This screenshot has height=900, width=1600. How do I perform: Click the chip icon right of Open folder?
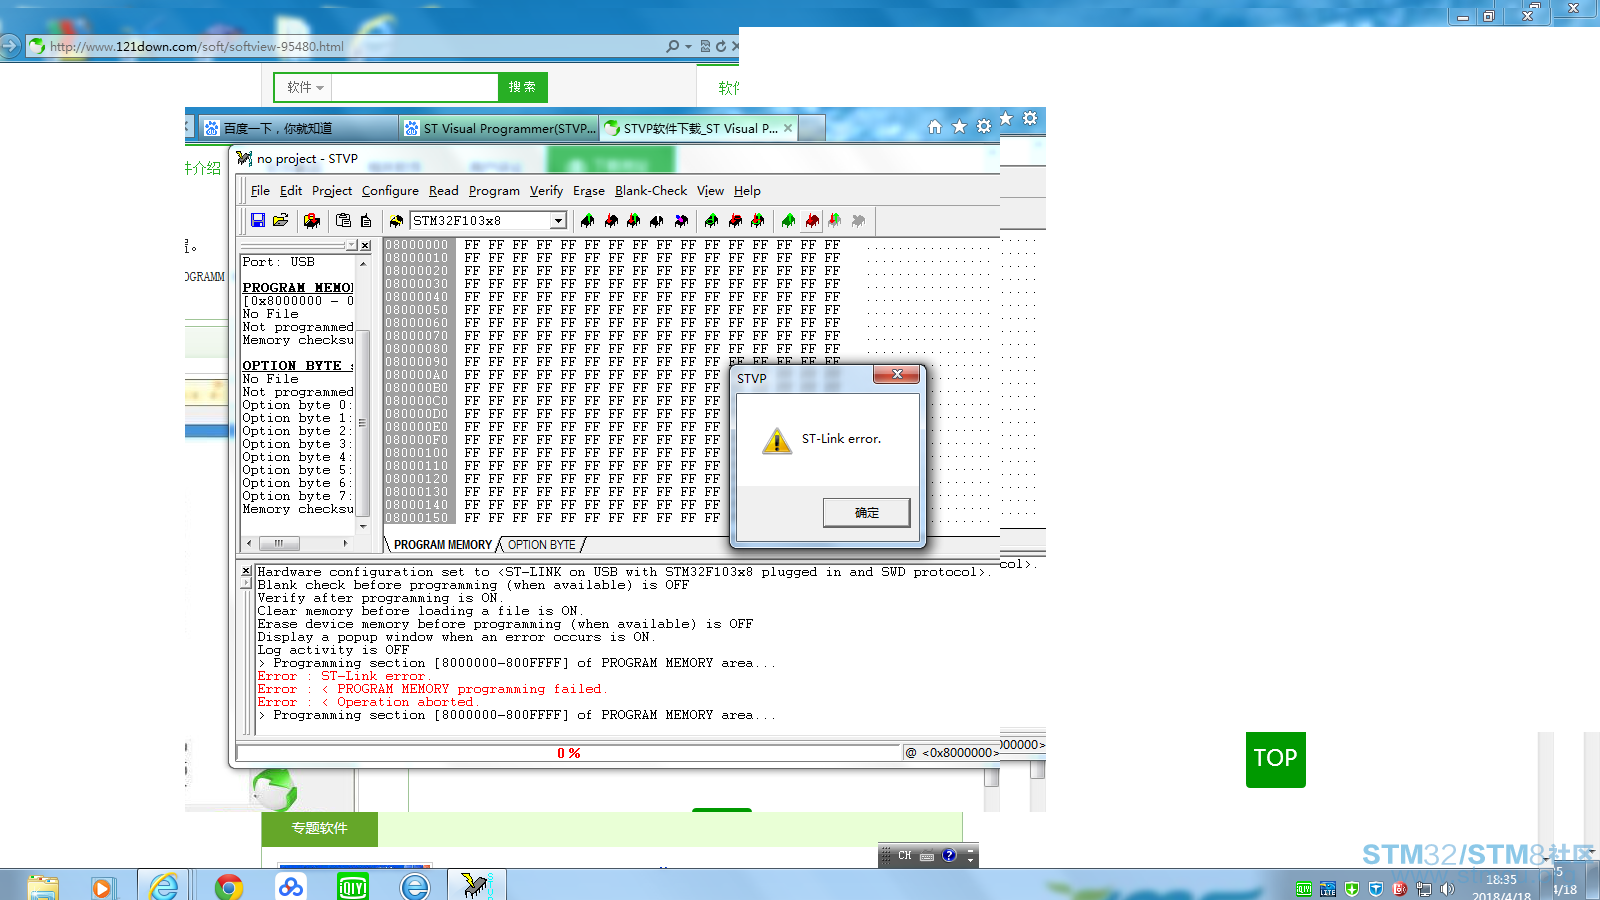tap(312, 220)
